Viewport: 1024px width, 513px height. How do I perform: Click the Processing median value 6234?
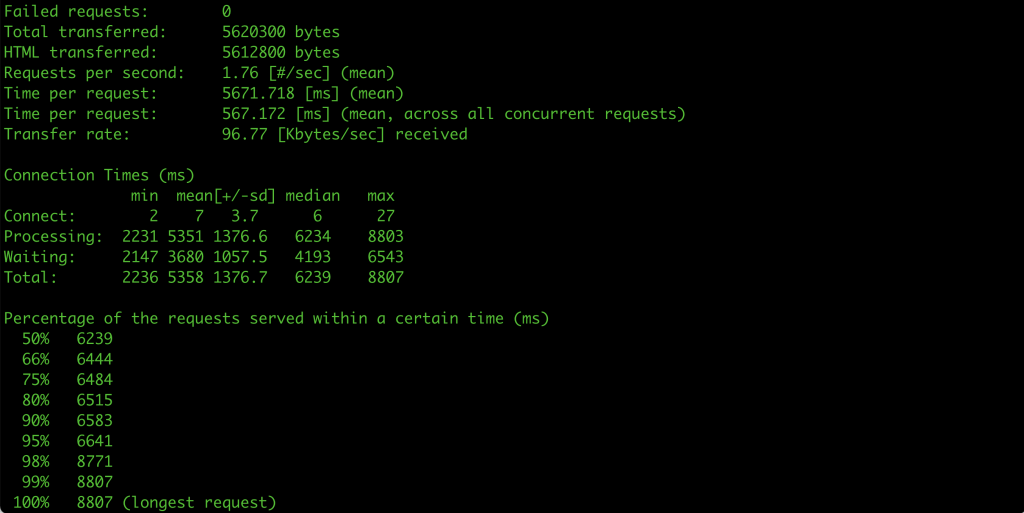pos(313,236)
